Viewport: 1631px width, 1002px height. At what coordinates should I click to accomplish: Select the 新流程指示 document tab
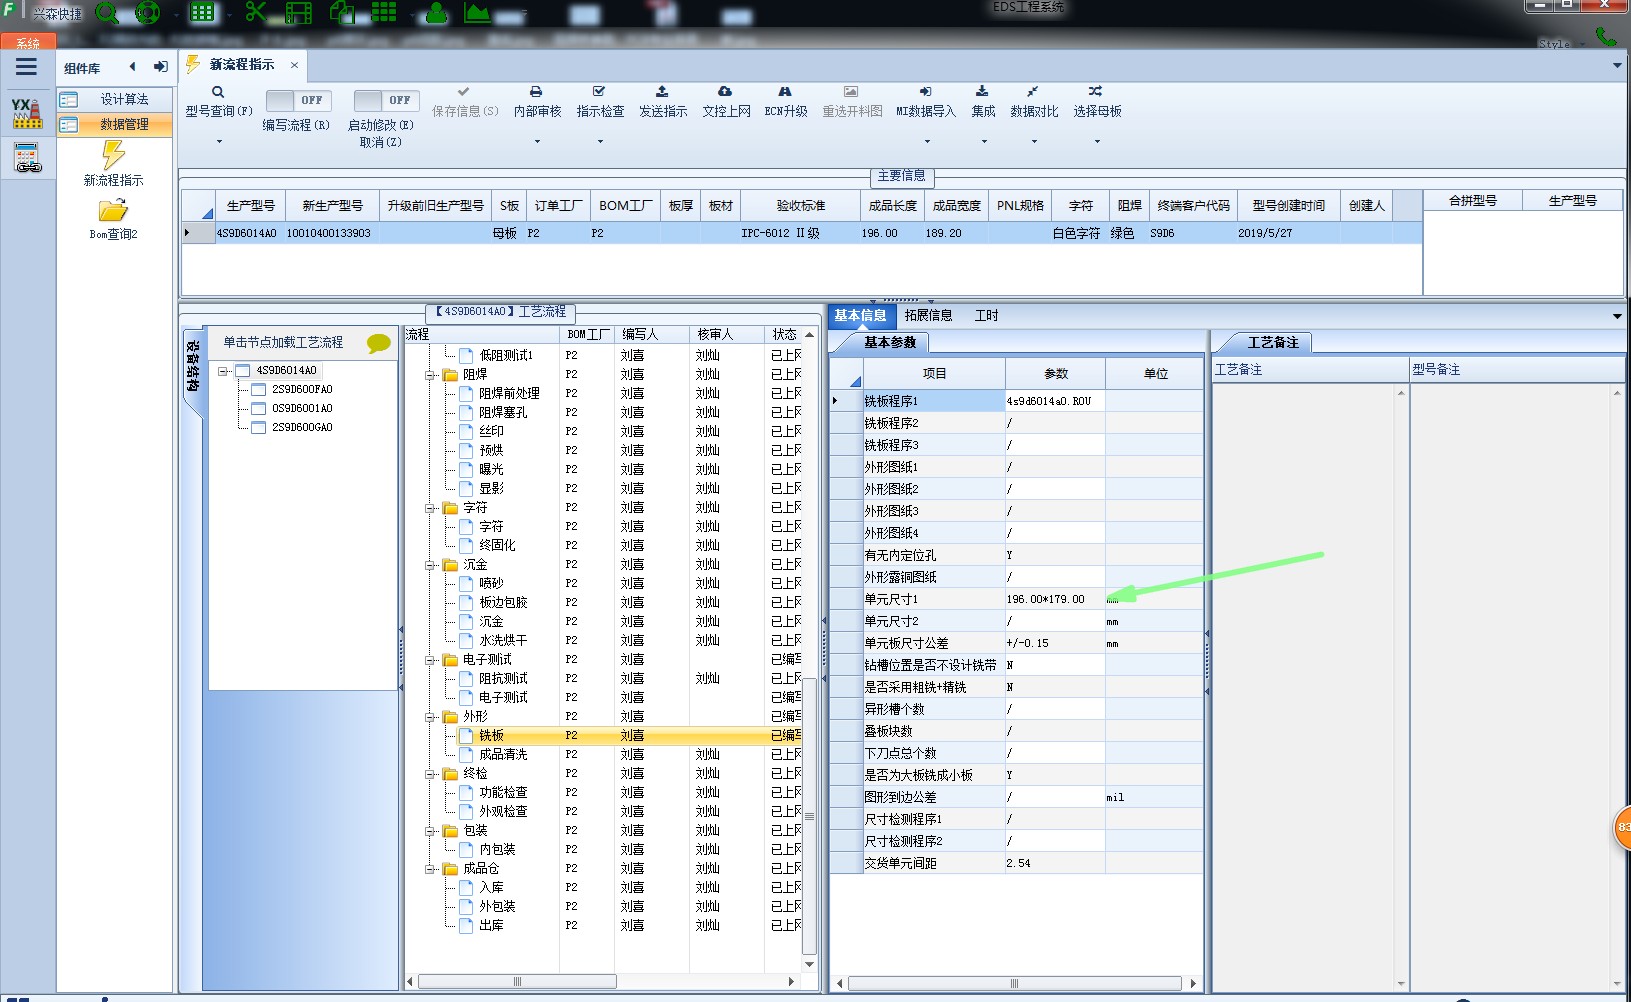pyautogui.click(x=241, y=64)
